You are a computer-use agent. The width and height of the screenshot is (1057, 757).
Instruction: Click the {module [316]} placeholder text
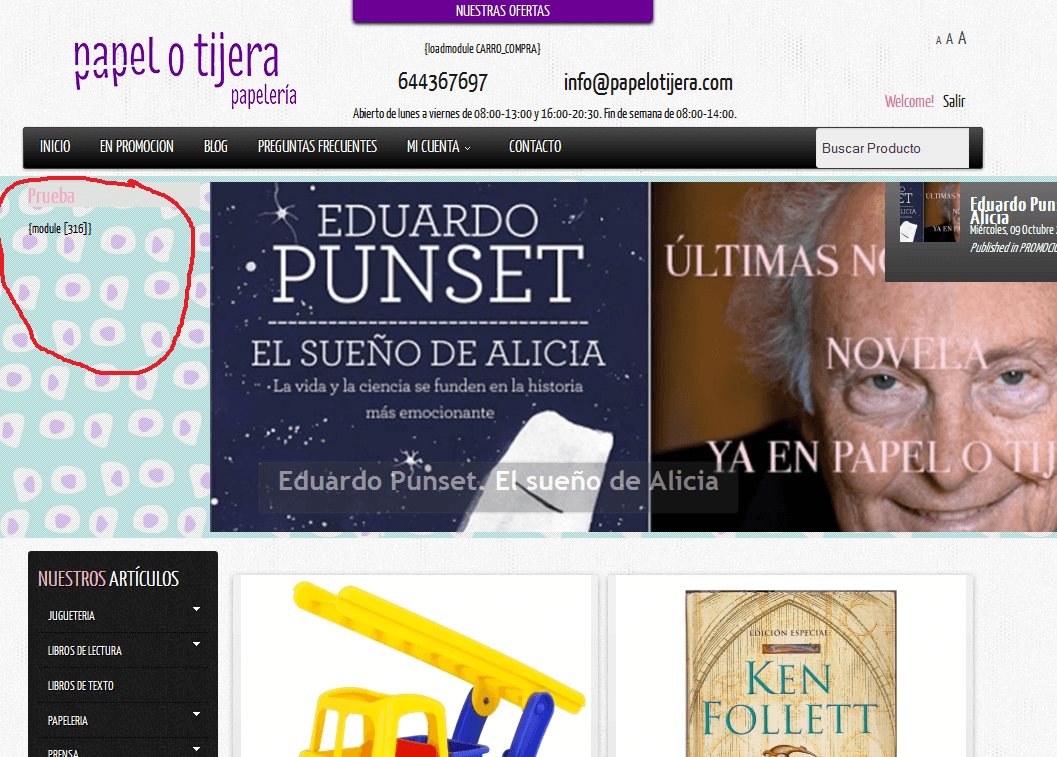tap(60, 229)
